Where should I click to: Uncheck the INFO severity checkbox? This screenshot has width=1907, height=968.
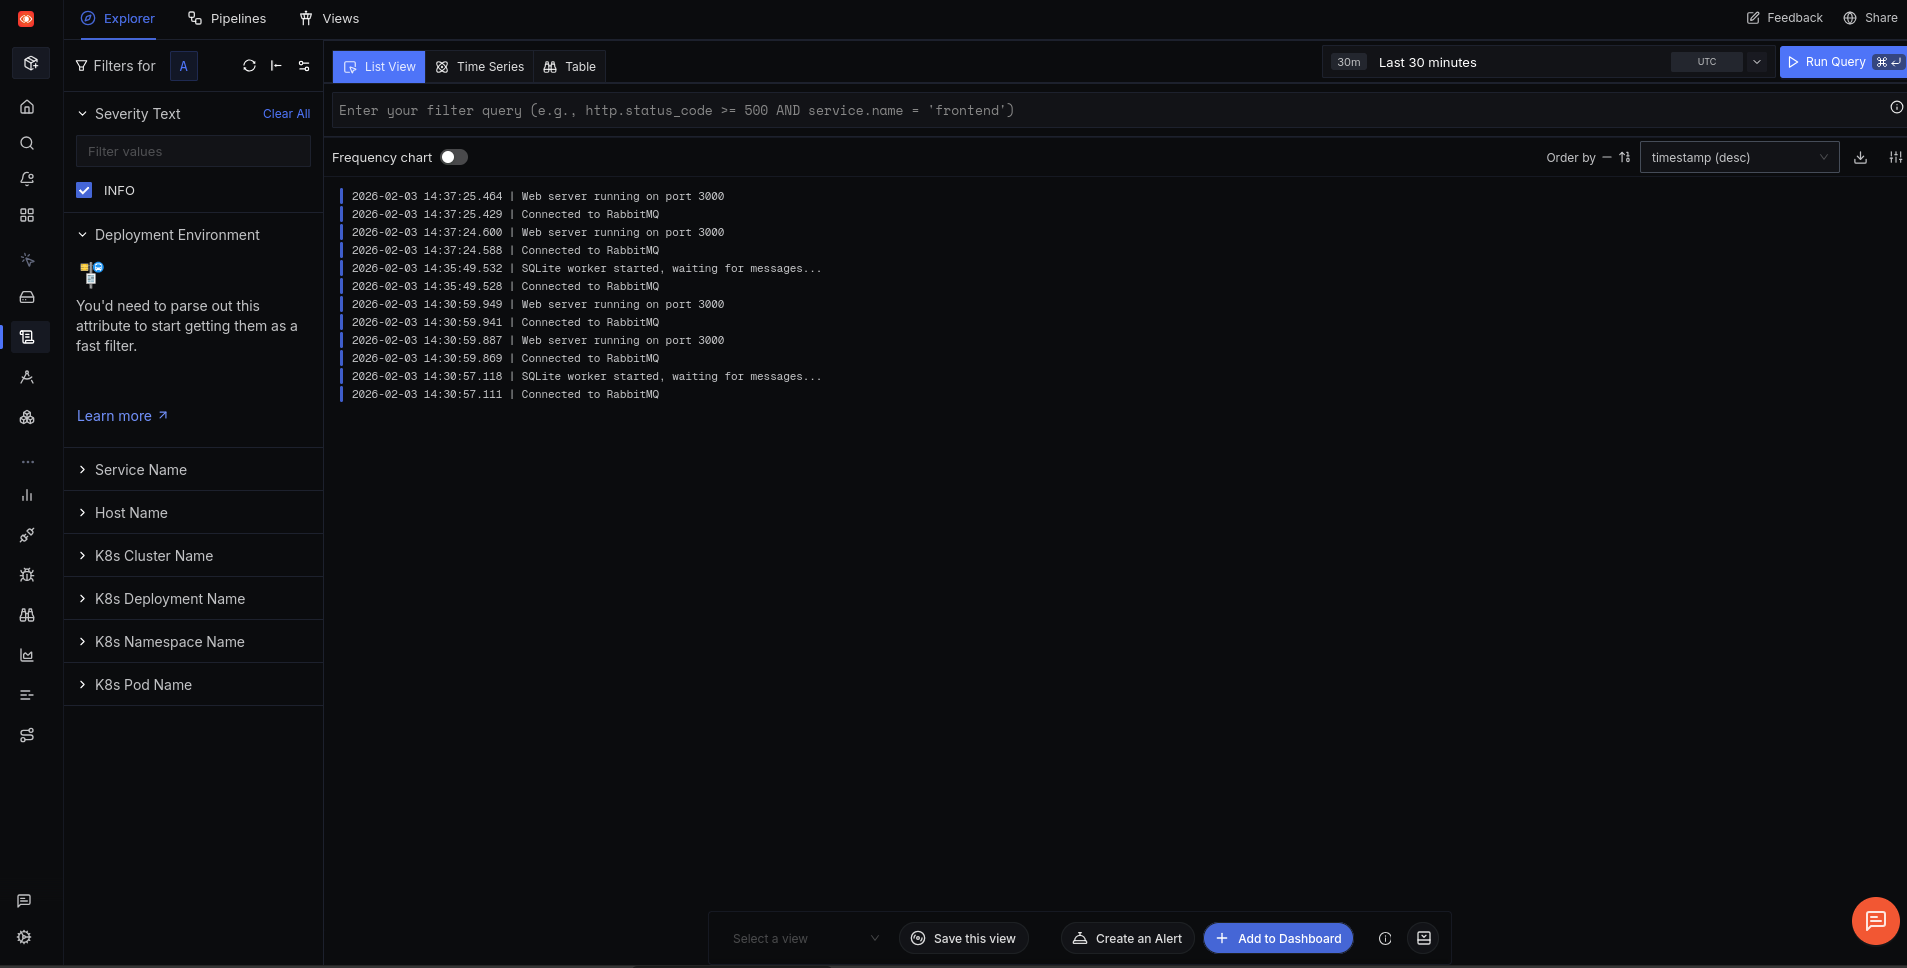[84, 190]
